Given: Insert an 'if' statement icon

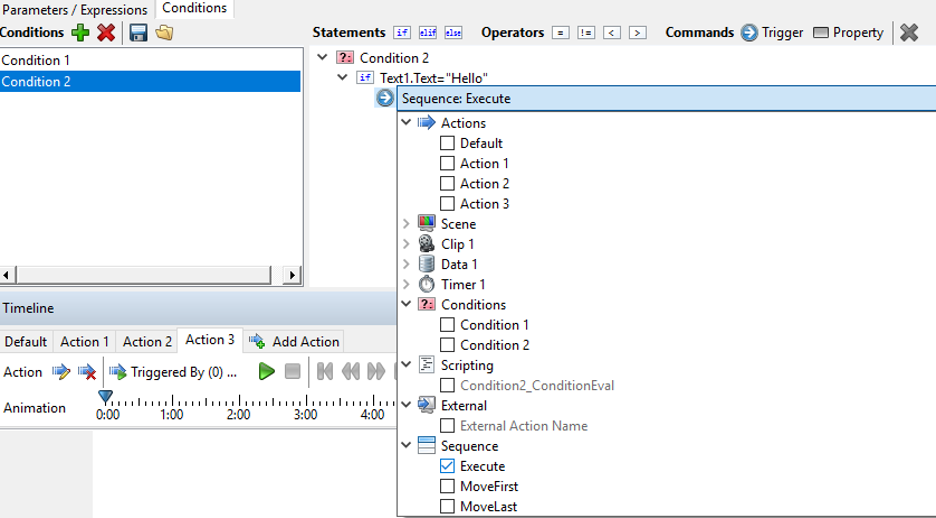Looking at the screenshot, I should tap(402, 33).
